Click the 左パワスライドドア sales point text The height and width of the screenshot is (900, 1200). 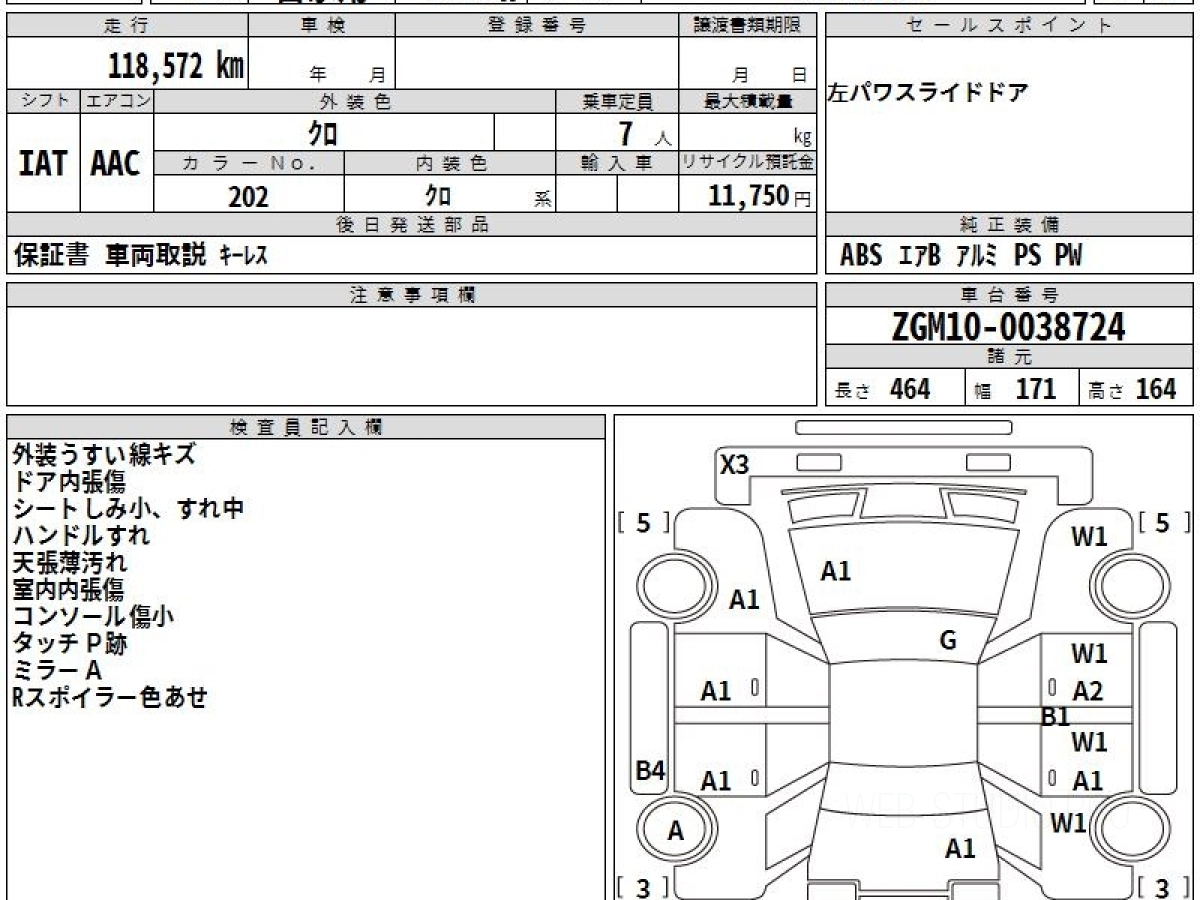click(928, 94)
